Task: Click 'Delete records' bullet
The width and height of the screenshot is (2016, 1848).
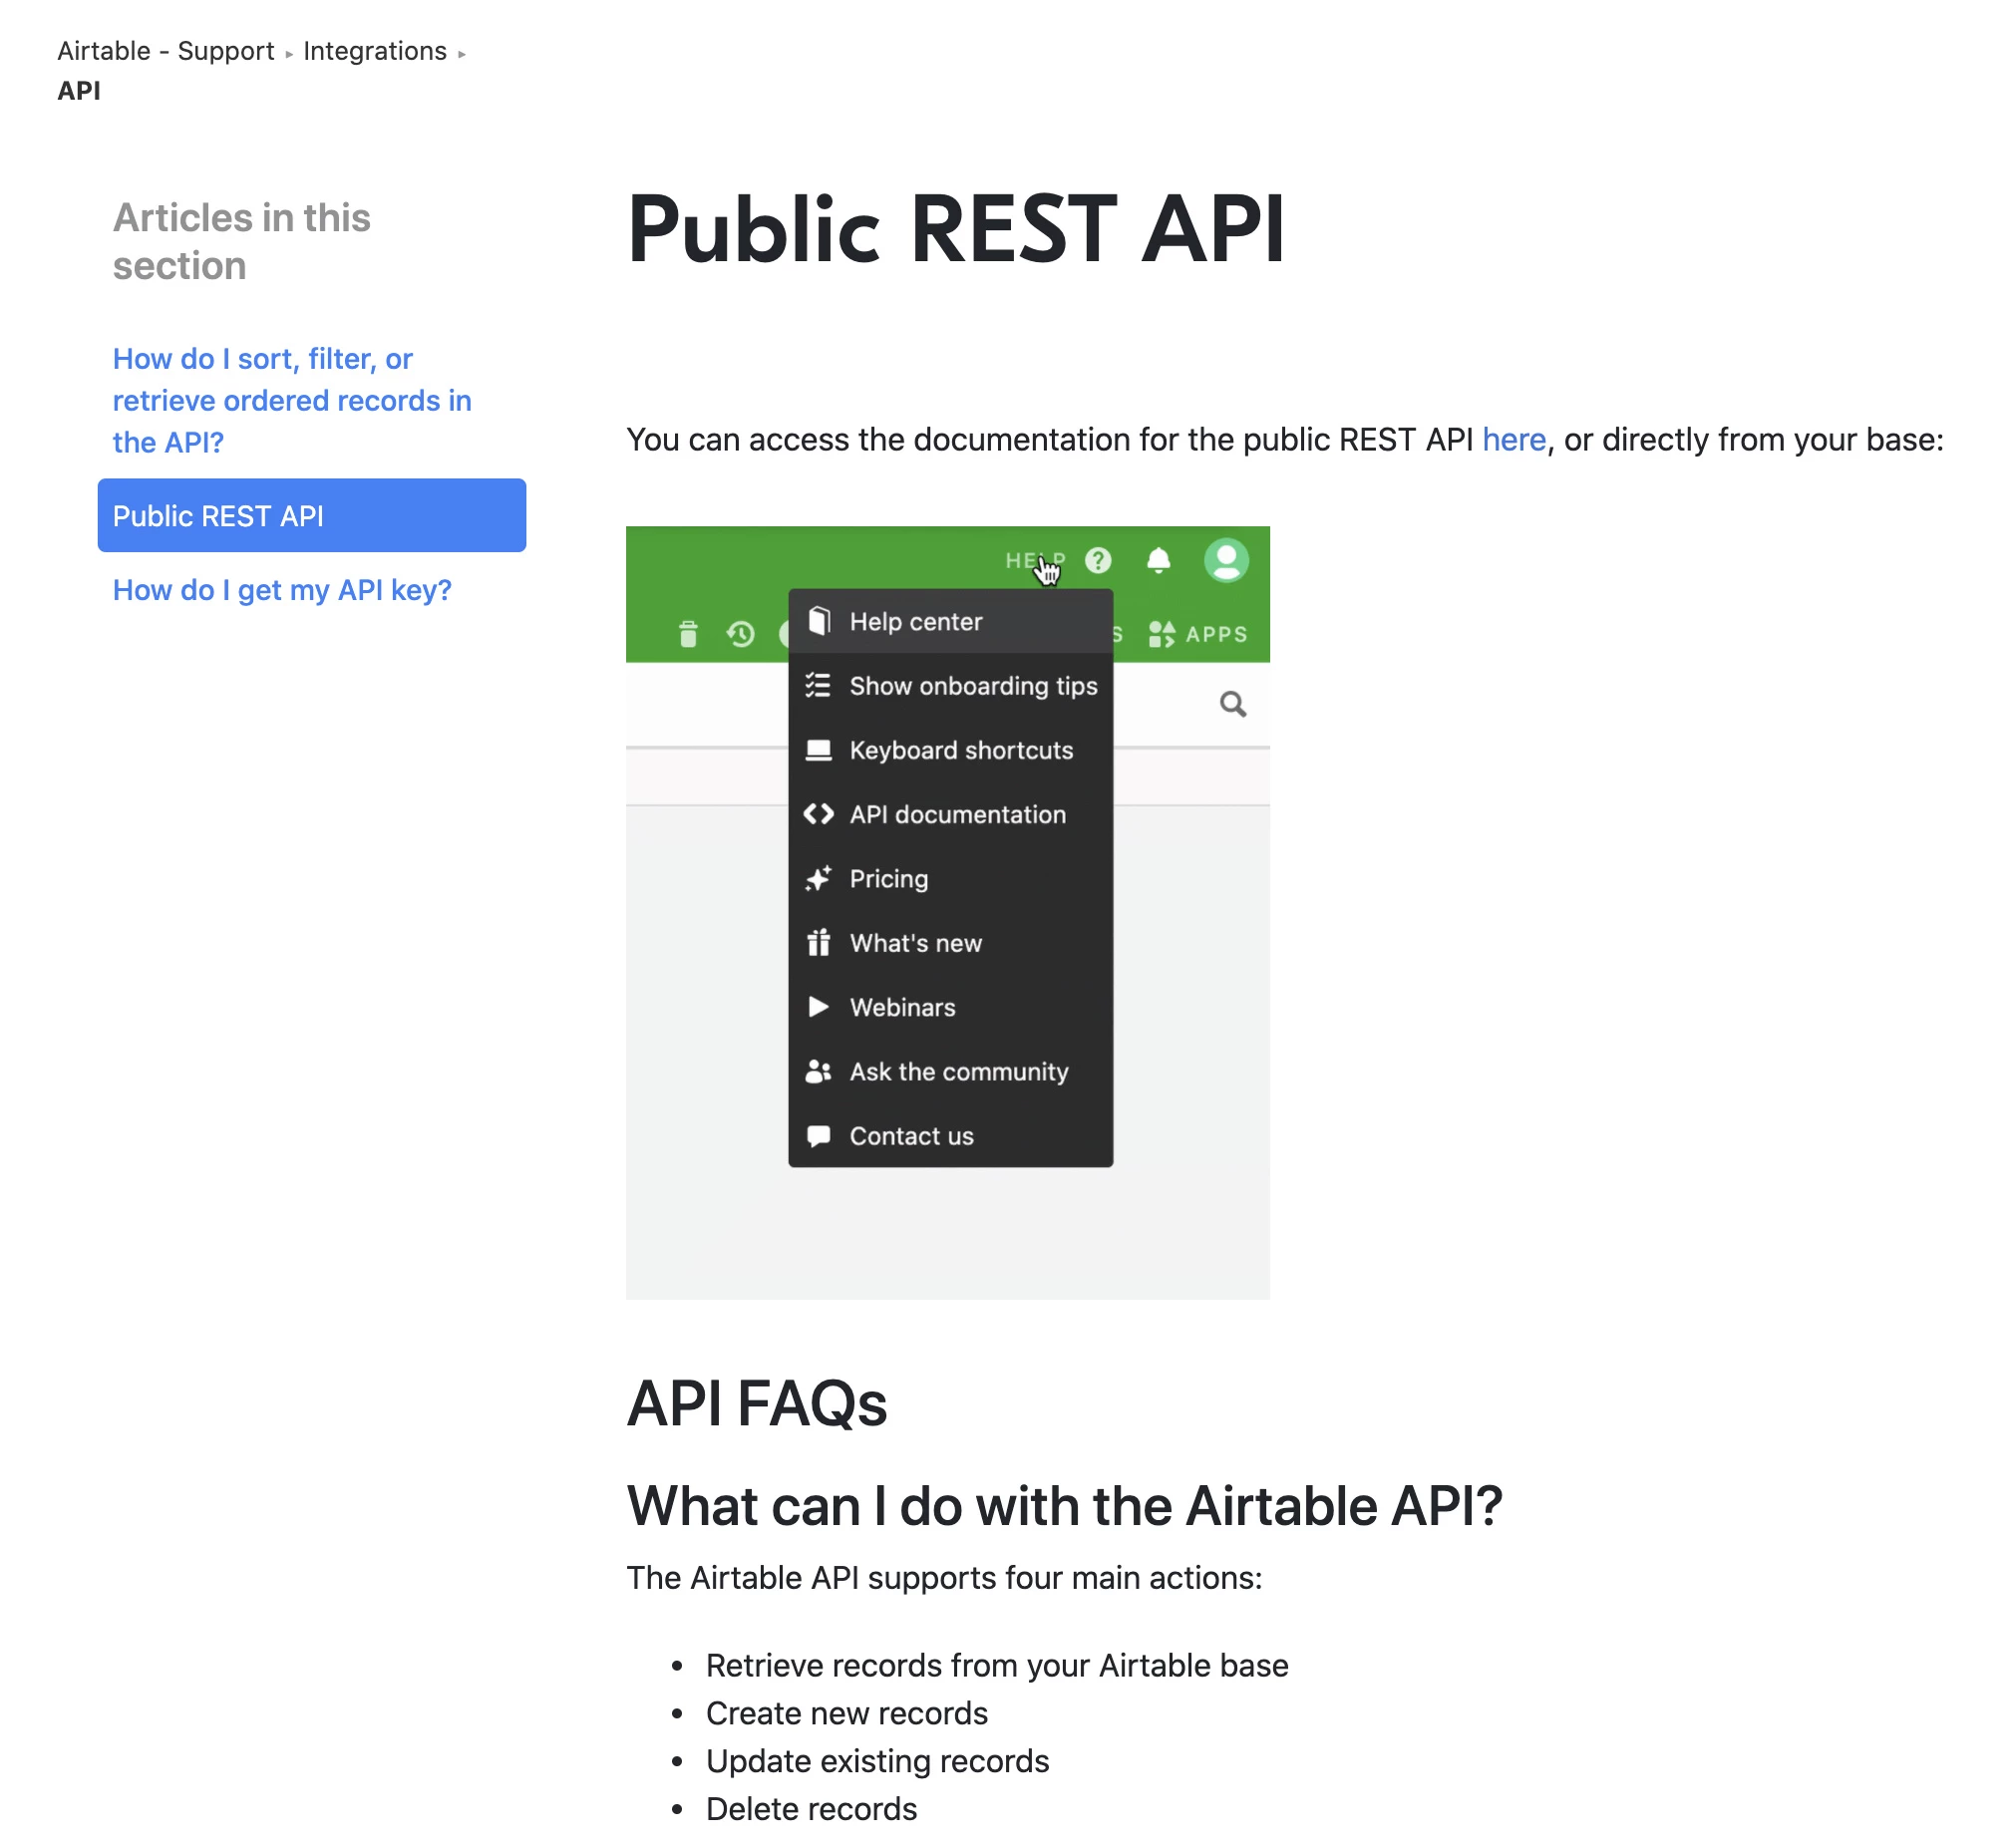Action: tap(811, 1809)
